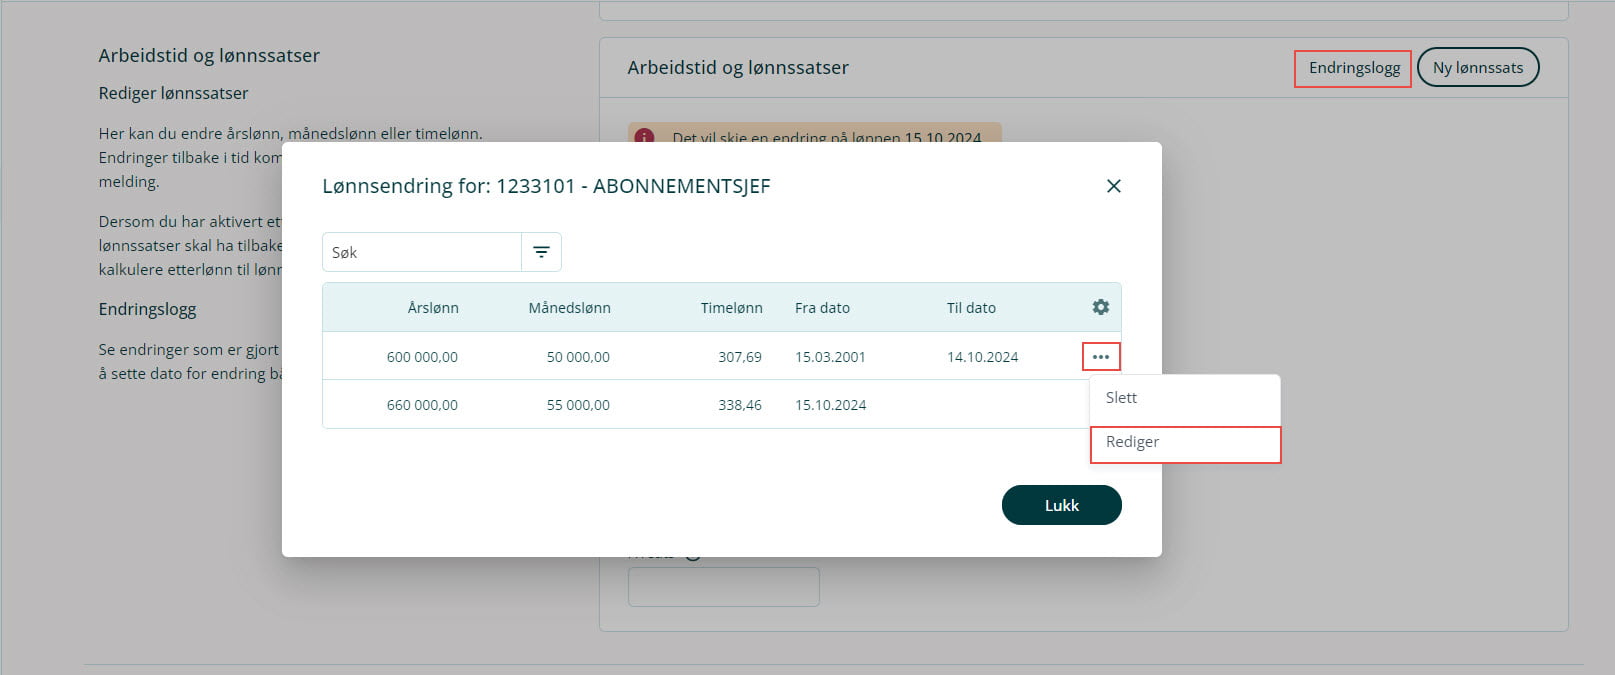Image resolution: width=1615 pixels, height=675 pixels.
Task: Click the Ny lønnssats button
Action: click(x=1477, y=68)
